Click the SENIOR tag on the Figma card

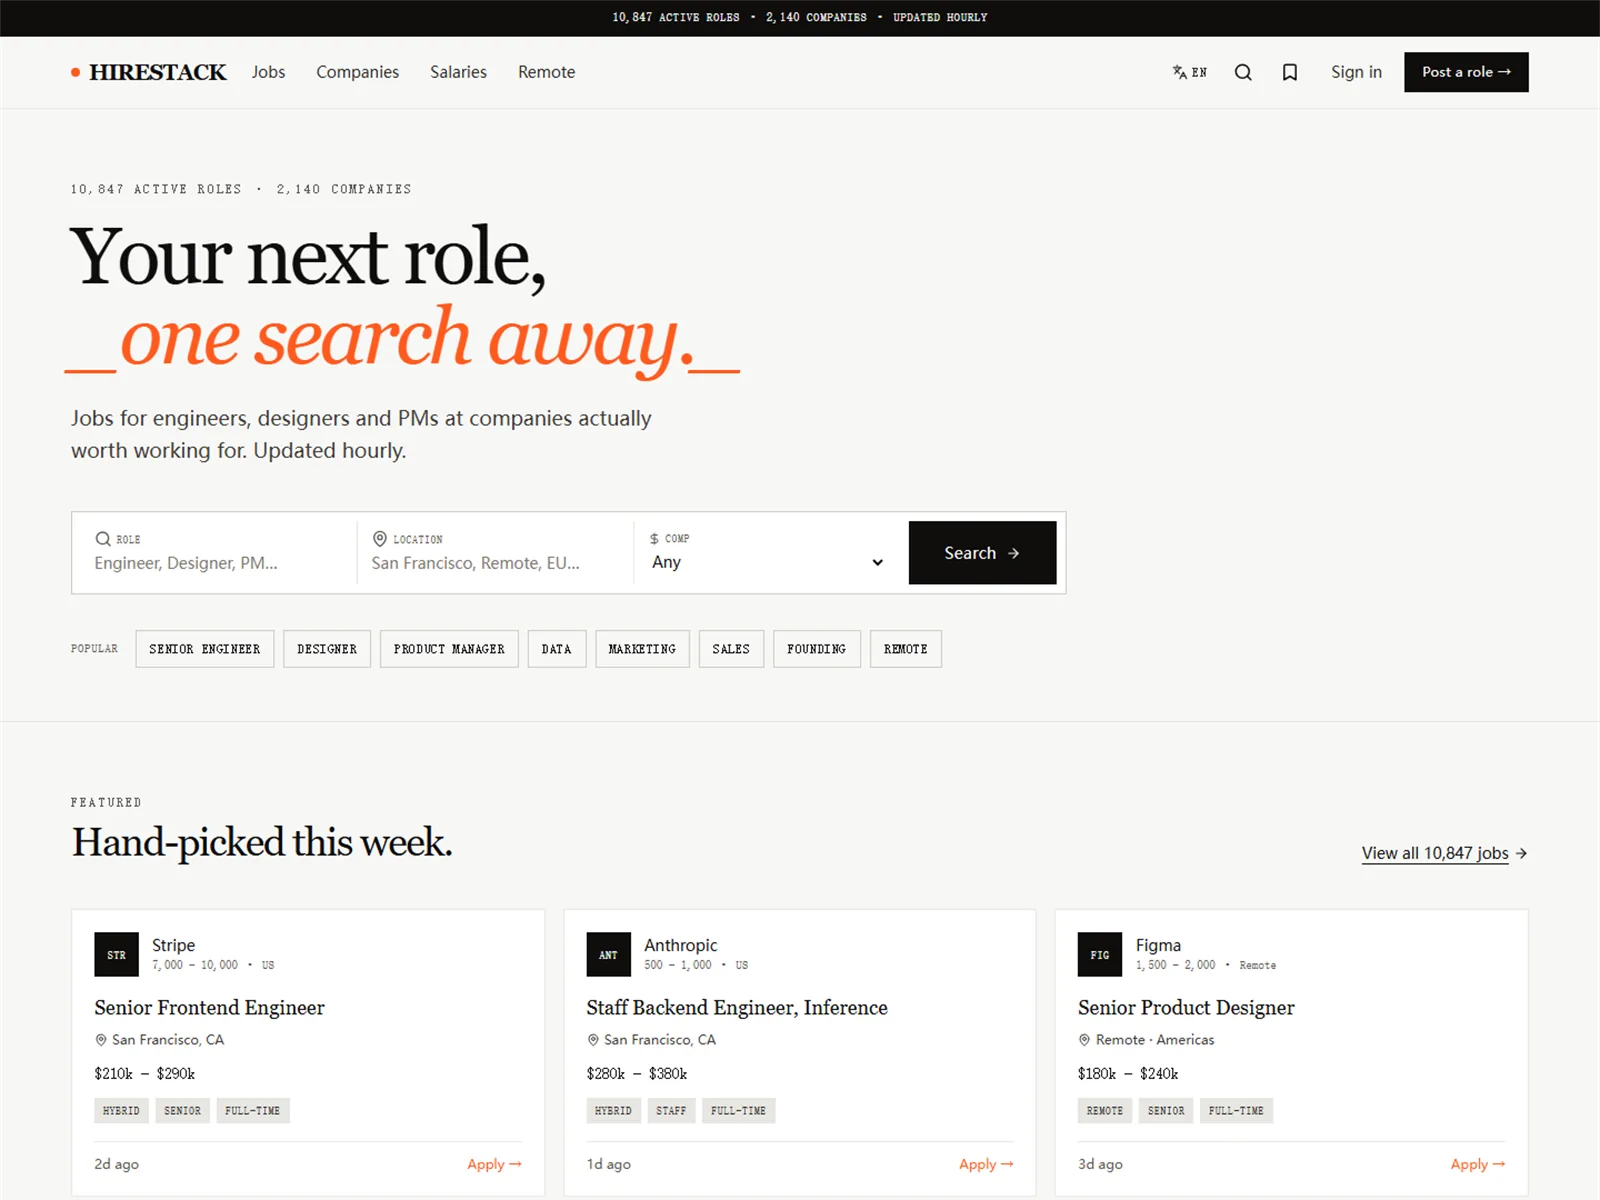(1166, 1111)
